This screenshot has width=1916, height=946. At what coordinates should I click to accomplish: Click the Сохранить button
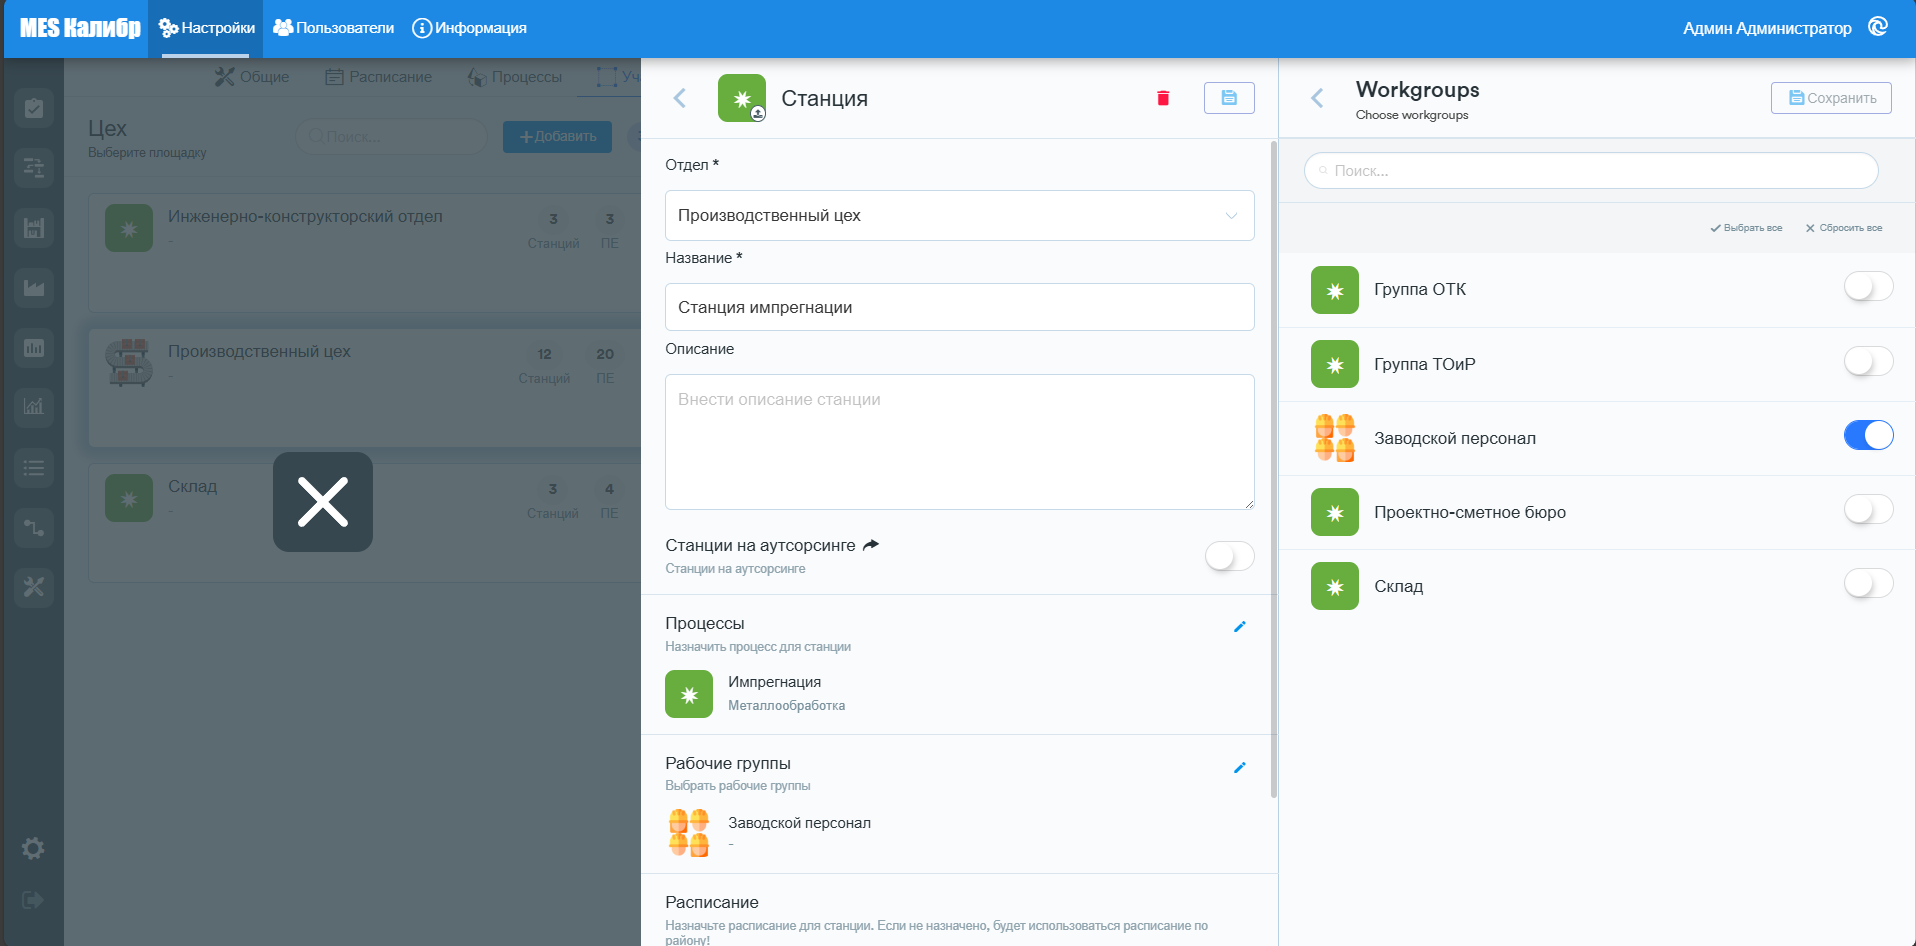[x=1831, y=98]
